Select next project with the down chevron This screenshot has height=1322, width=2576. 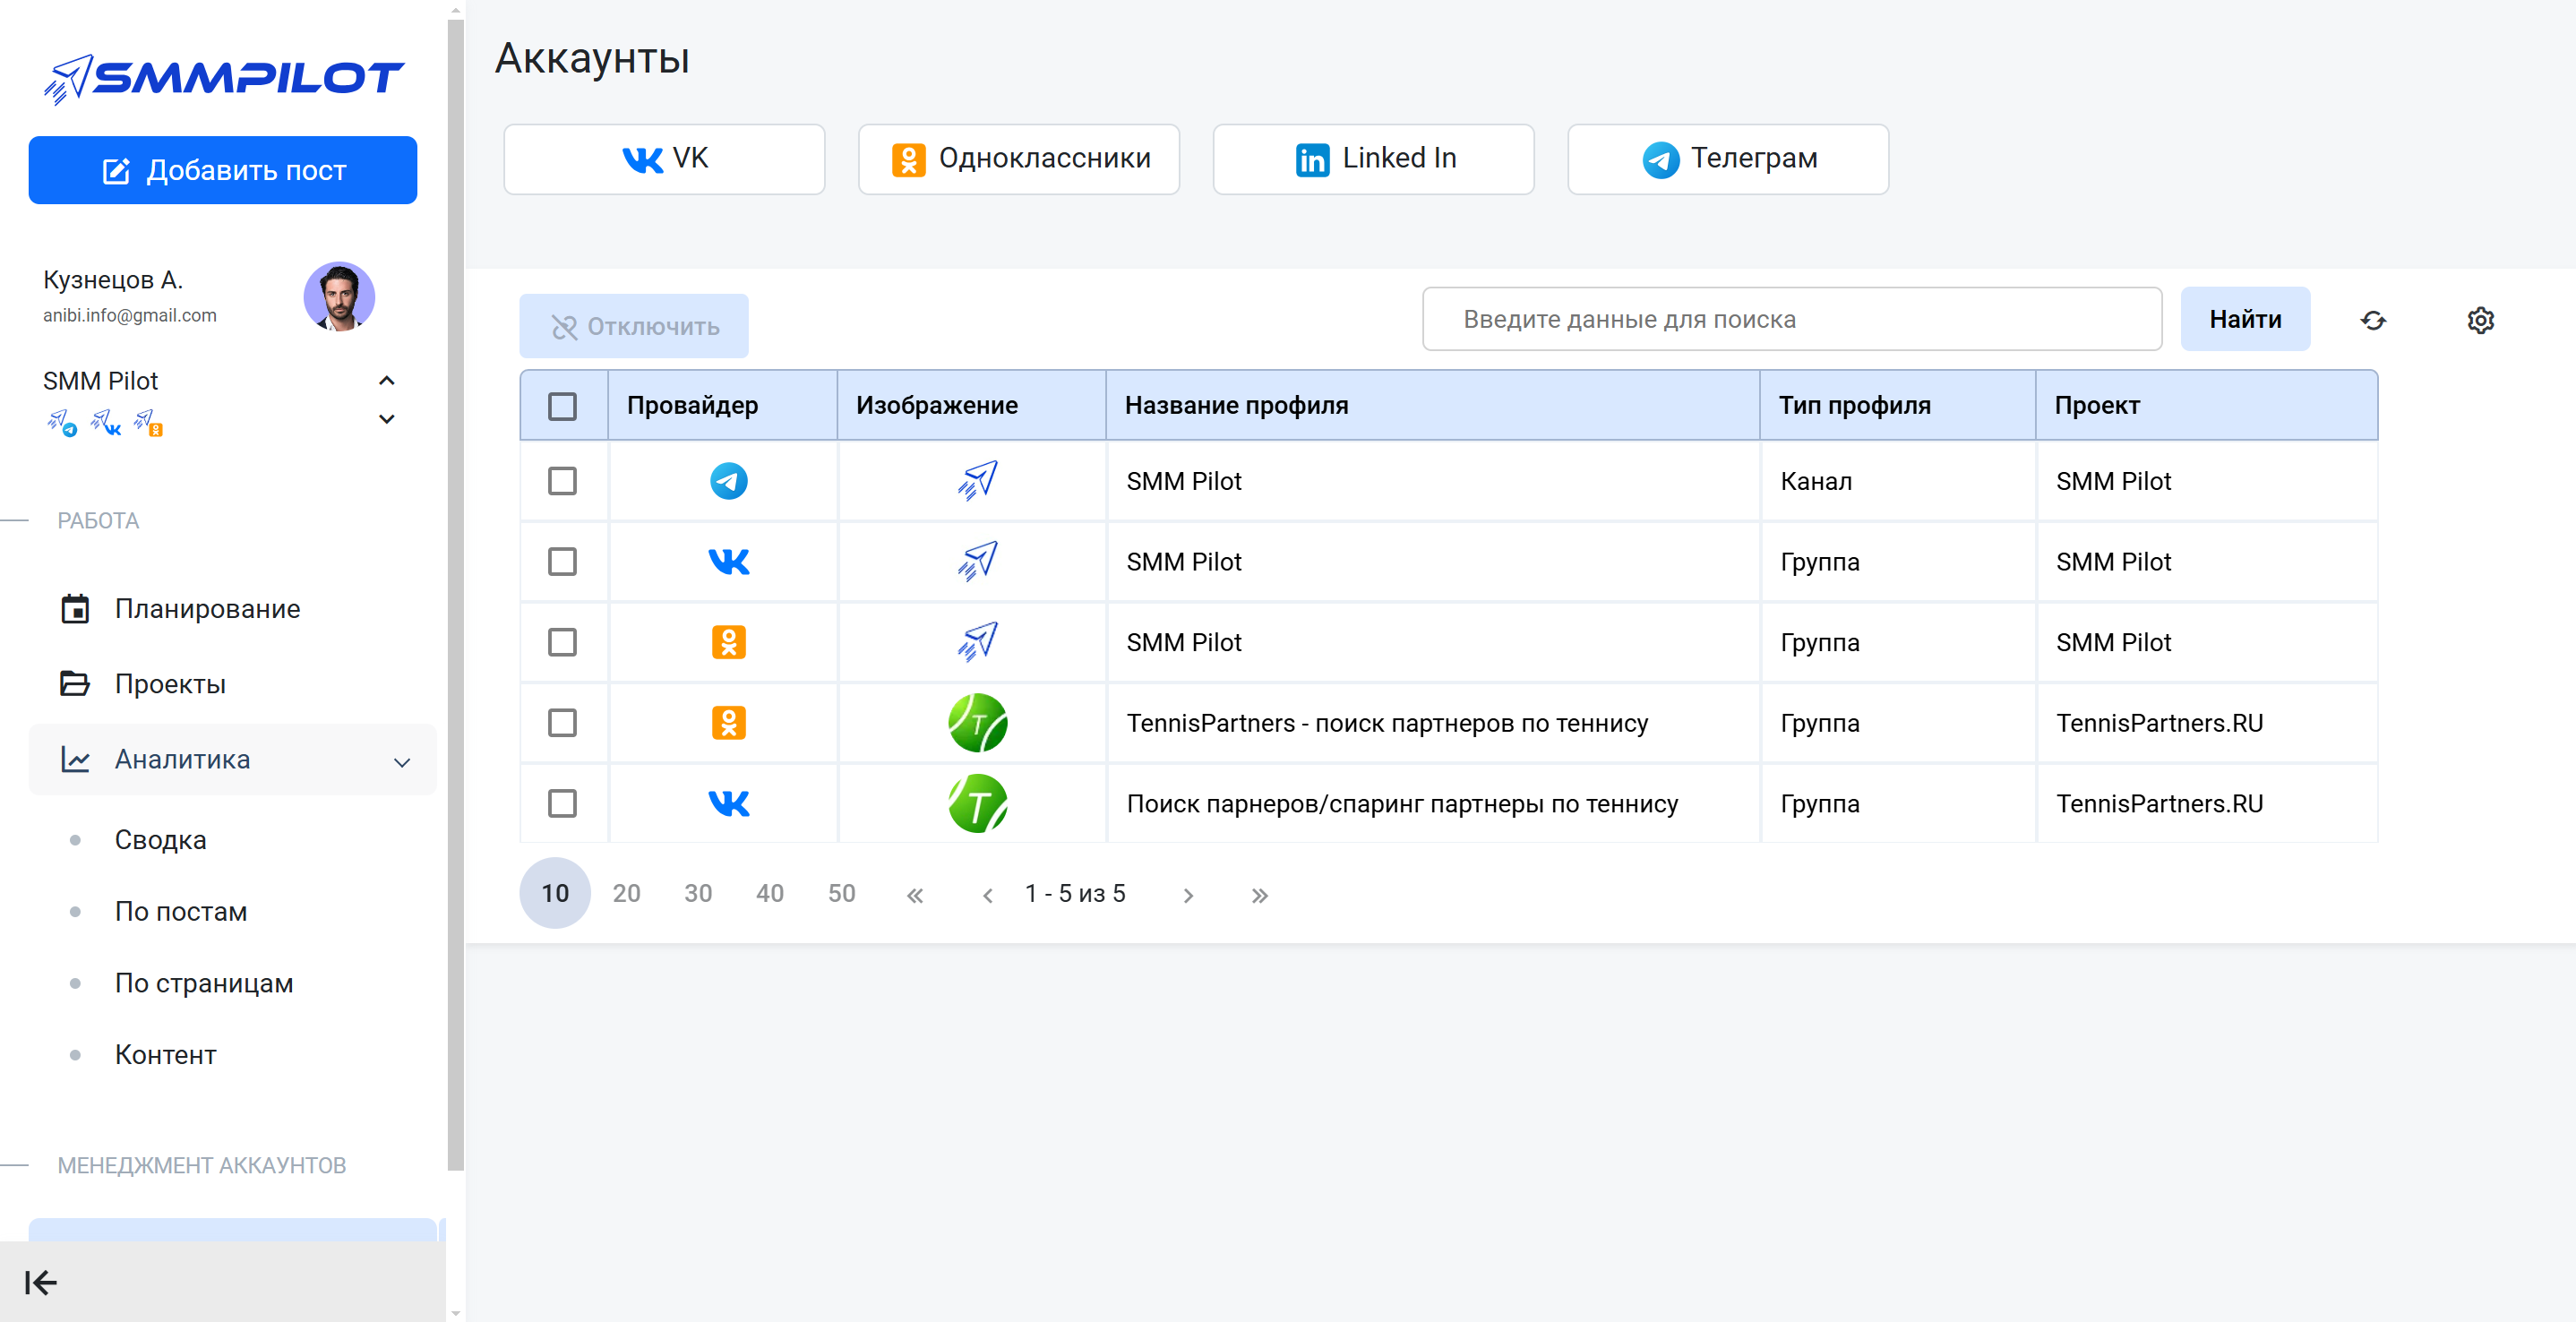[x=387, y=418]
